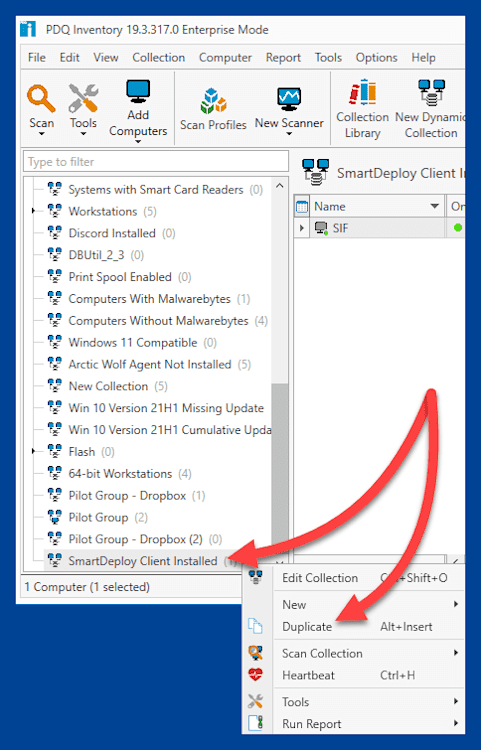Image resolution: width=481 pixels, height=750 pixels.
Task: Click the Add Computers monitor icon
Action: point(138,92)
